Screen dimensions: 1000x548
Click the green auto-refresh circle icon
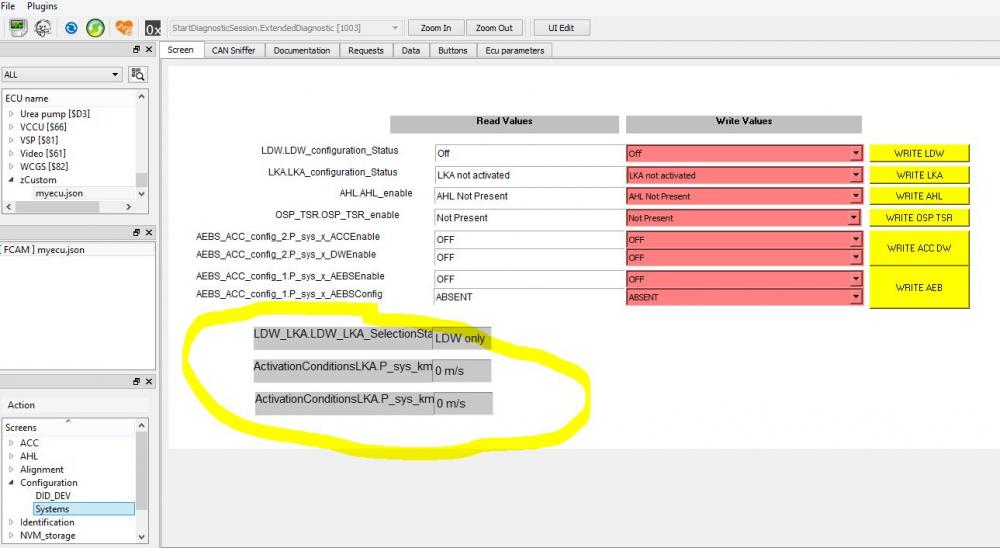click(x=95, y=27)
